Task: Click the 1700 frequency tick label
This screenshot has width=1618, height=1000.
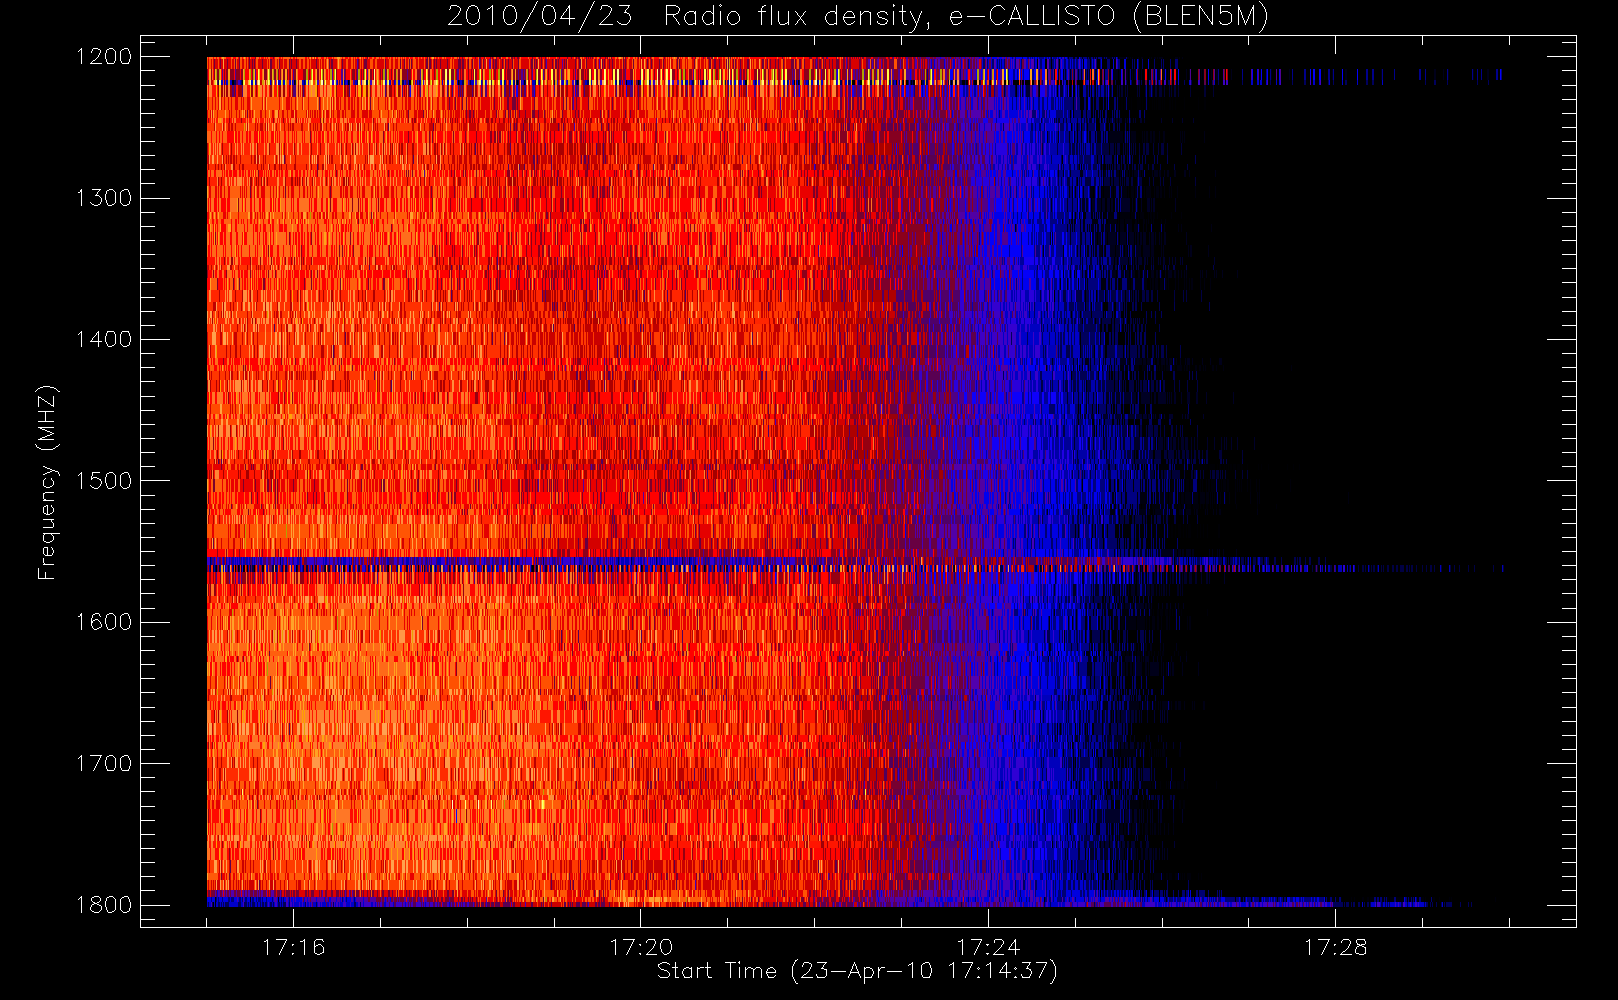Action: click(104, 763)
